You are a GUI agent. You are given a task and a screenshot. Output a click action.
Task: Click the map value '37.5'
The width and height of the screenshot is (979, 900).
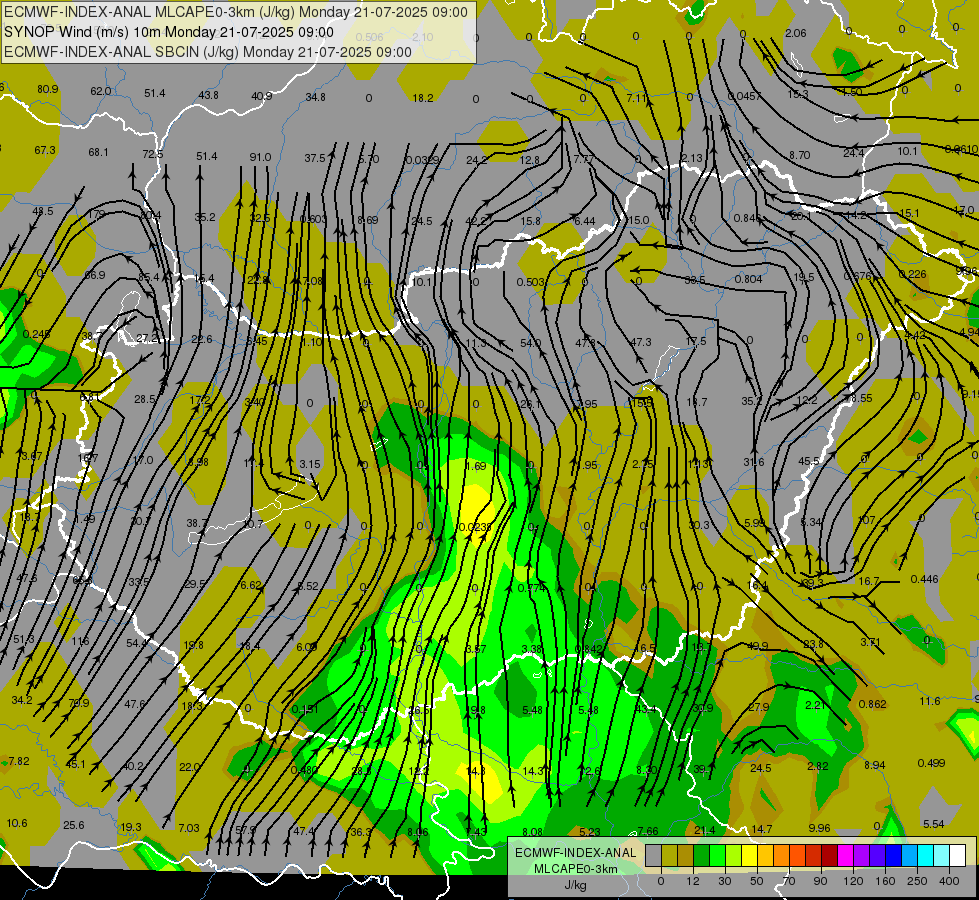pos(315,158)
